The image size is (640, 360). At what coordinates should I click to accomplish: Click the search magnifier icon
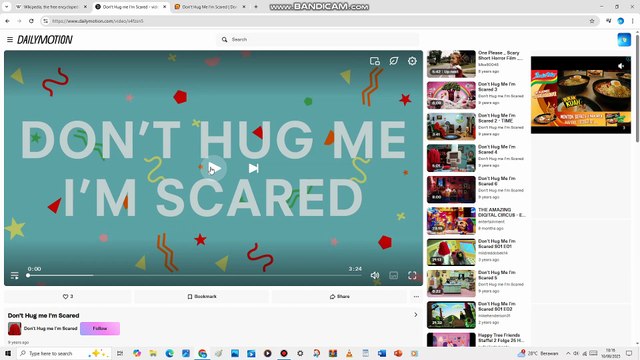pyautogui.click(x=224, y=40)
